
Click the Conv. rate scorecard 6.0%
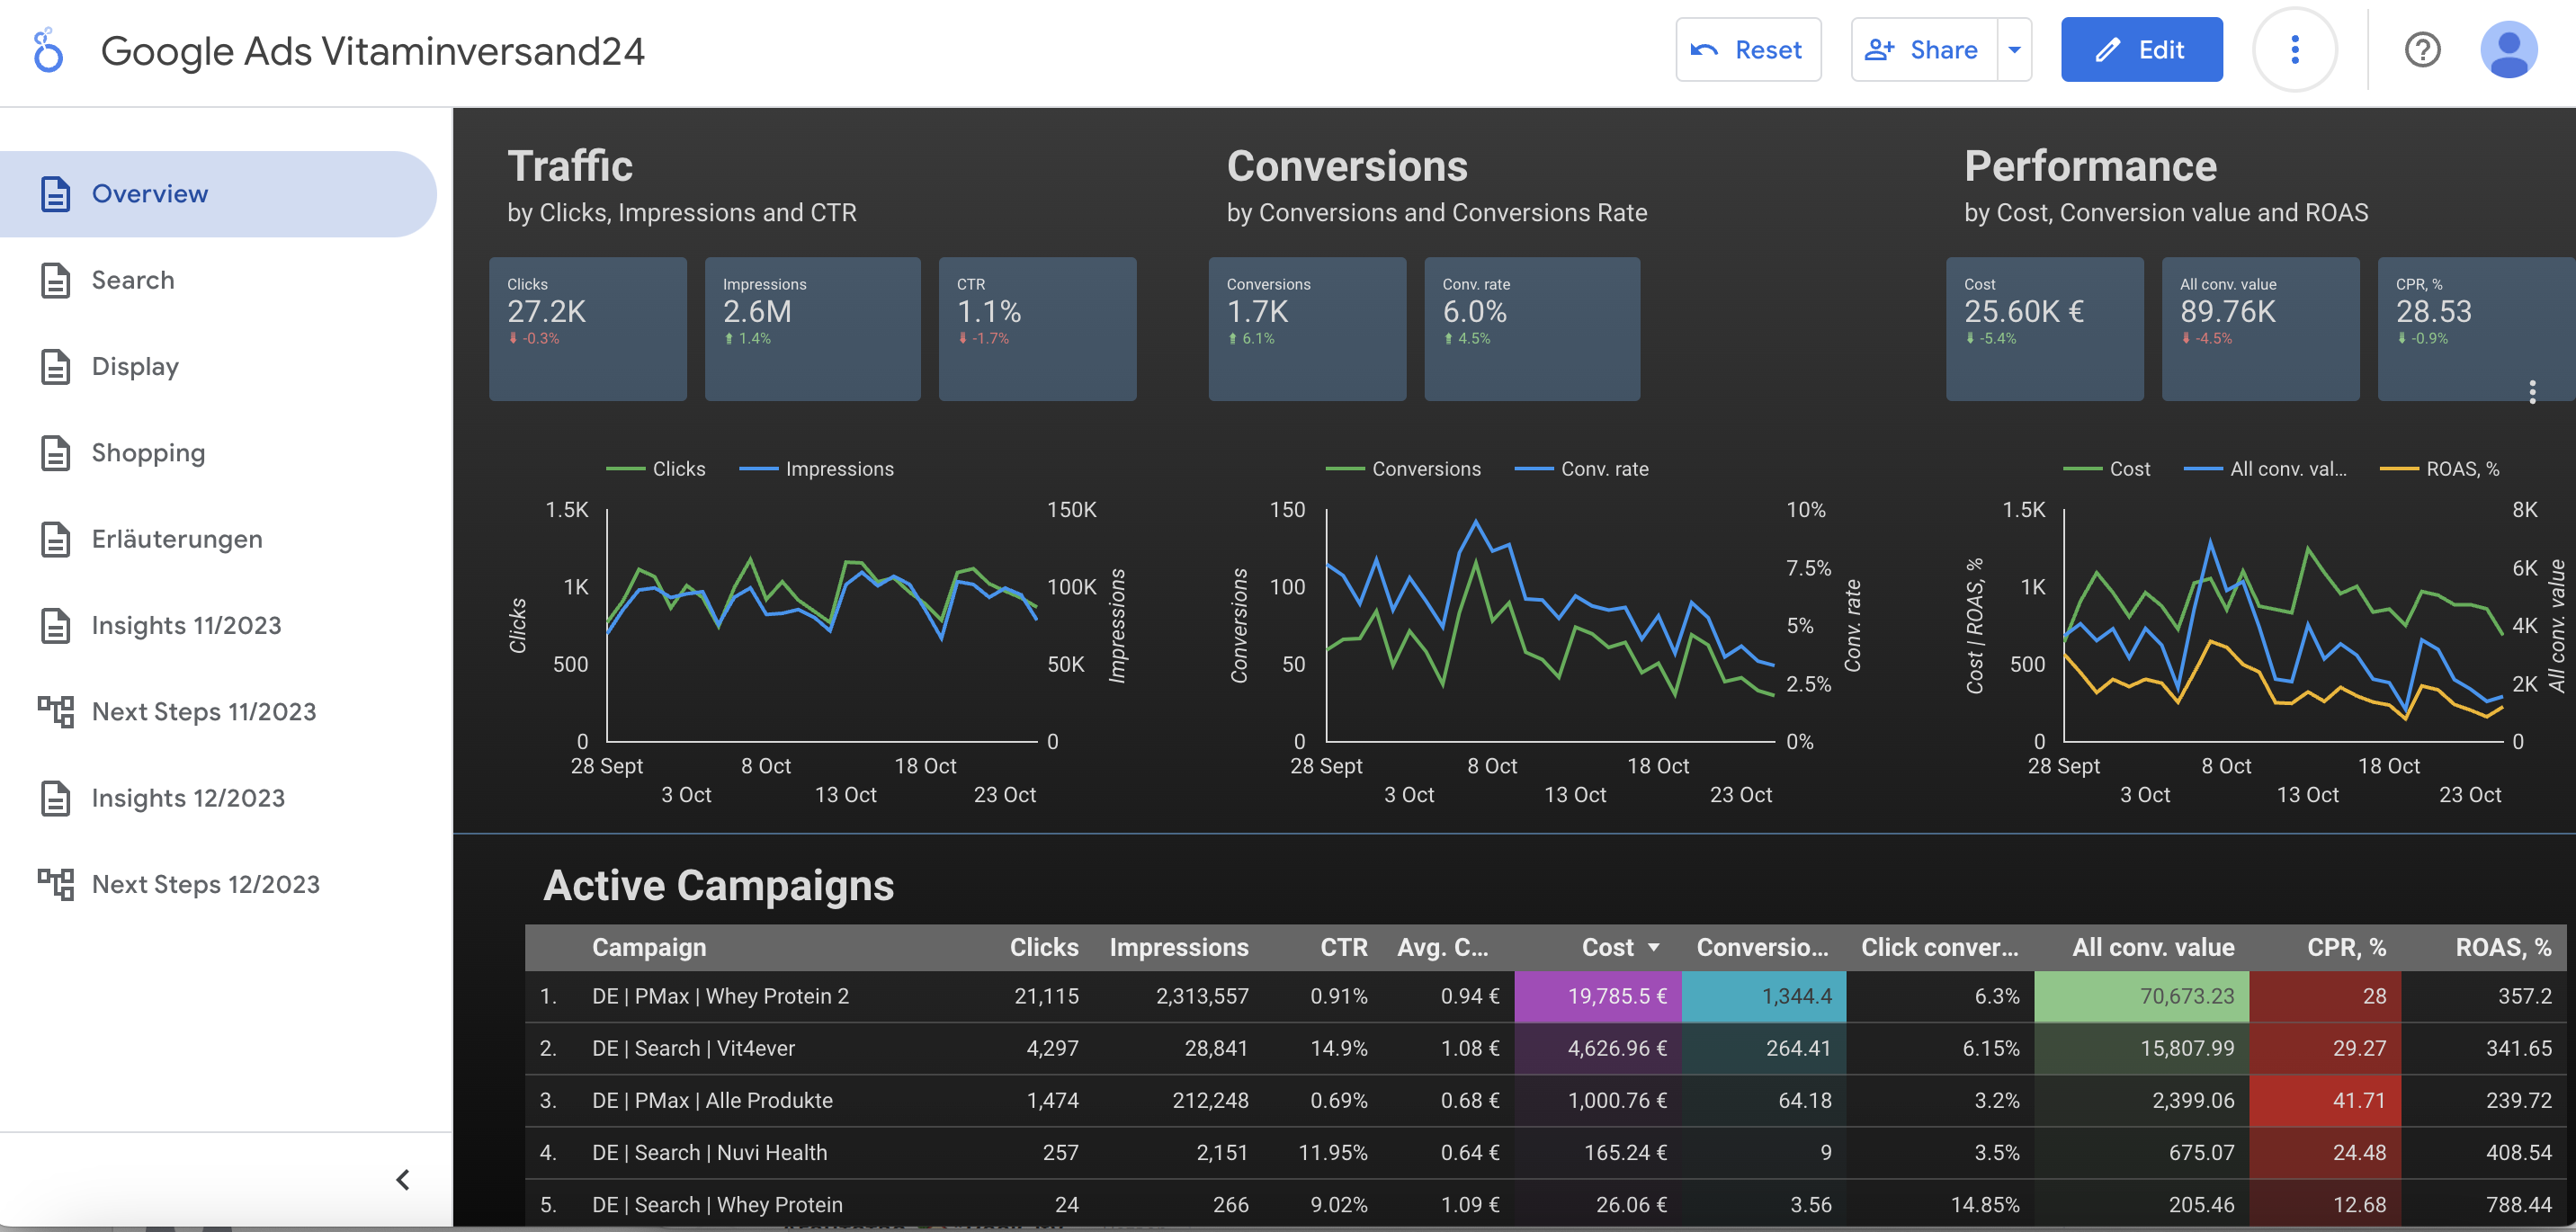[x=1532, y=329]
